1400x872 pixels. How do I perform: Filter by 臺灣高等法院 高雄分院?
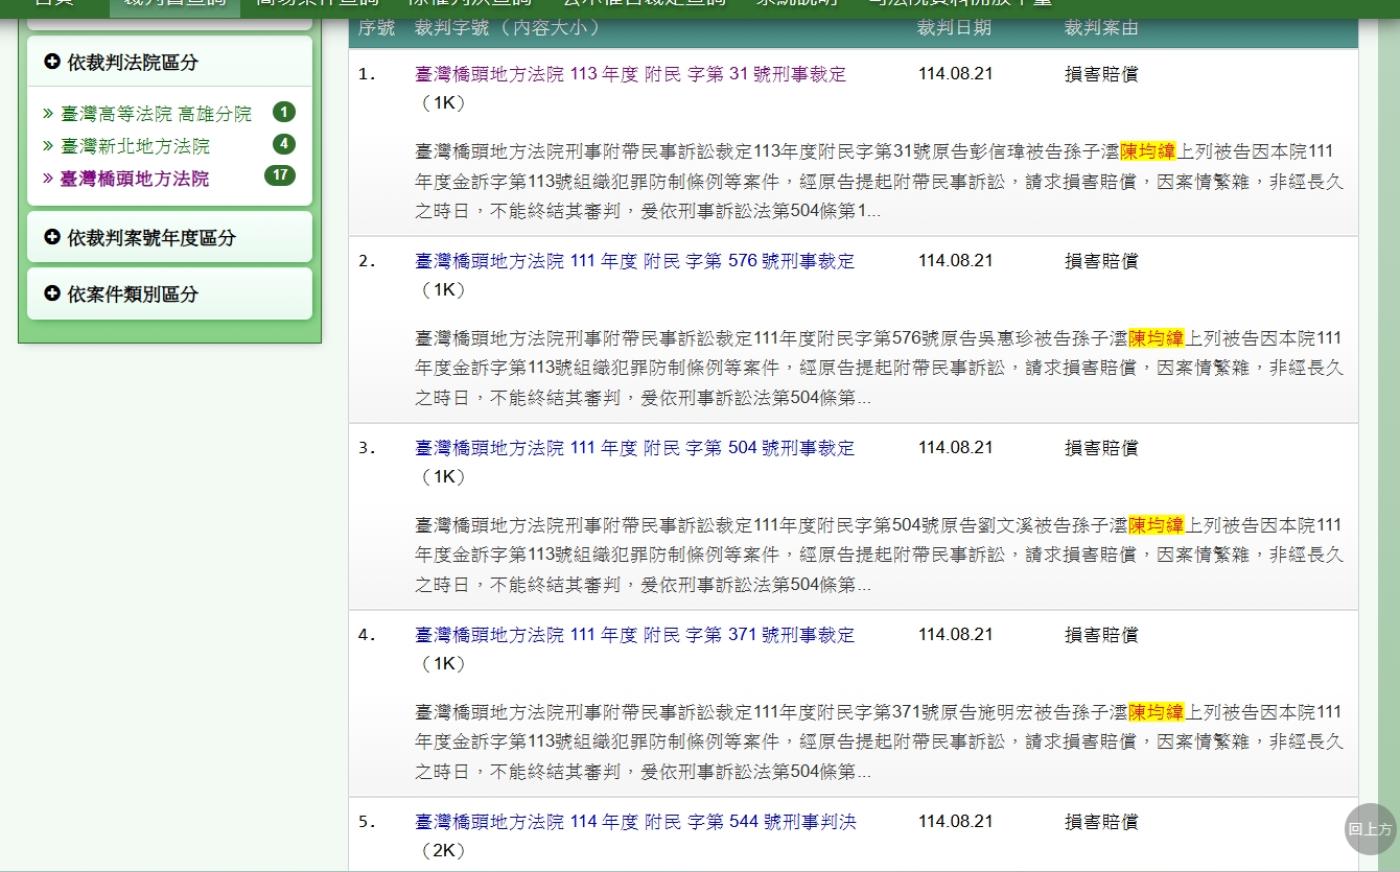tap(155, 114)
